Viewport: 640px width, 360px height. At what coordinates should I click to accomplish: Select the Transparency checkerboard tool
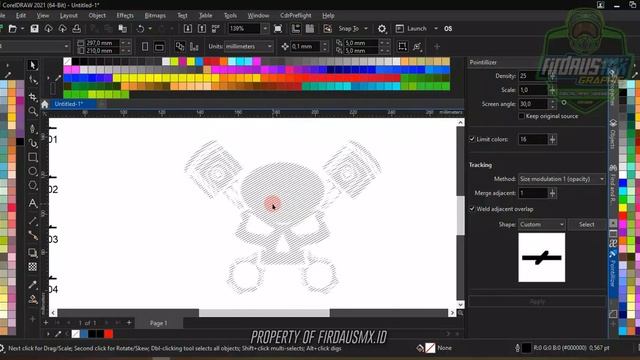[33, 267]
